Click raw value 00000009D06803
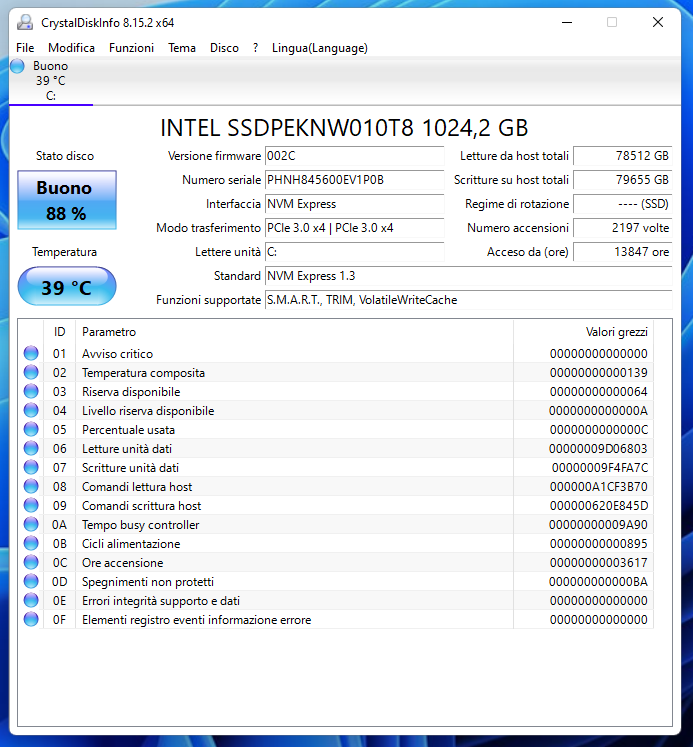The height and width of the screenshot is (747, 693). 598,449
